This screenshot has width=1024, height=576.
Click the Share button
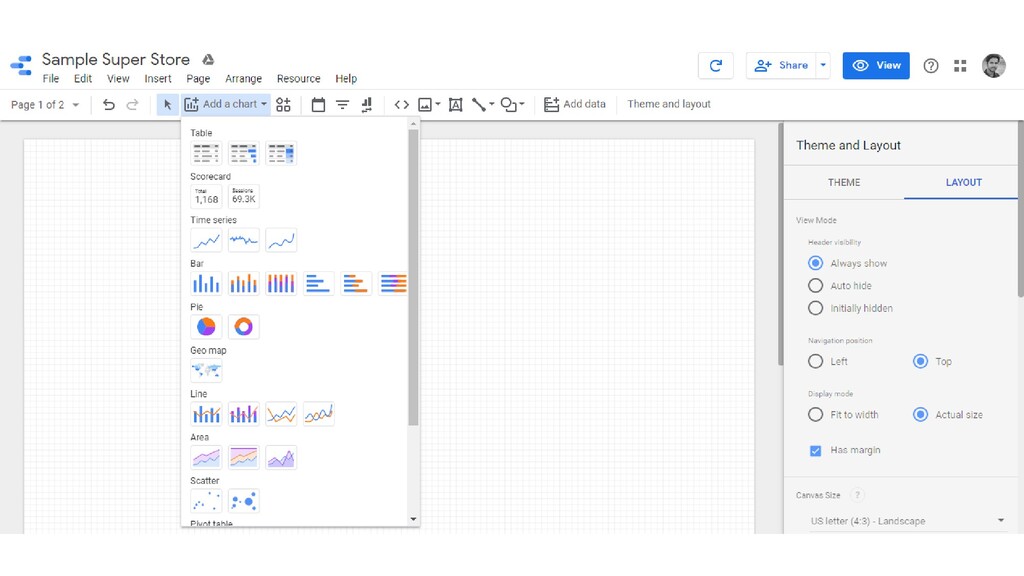[x=781, y=65]
